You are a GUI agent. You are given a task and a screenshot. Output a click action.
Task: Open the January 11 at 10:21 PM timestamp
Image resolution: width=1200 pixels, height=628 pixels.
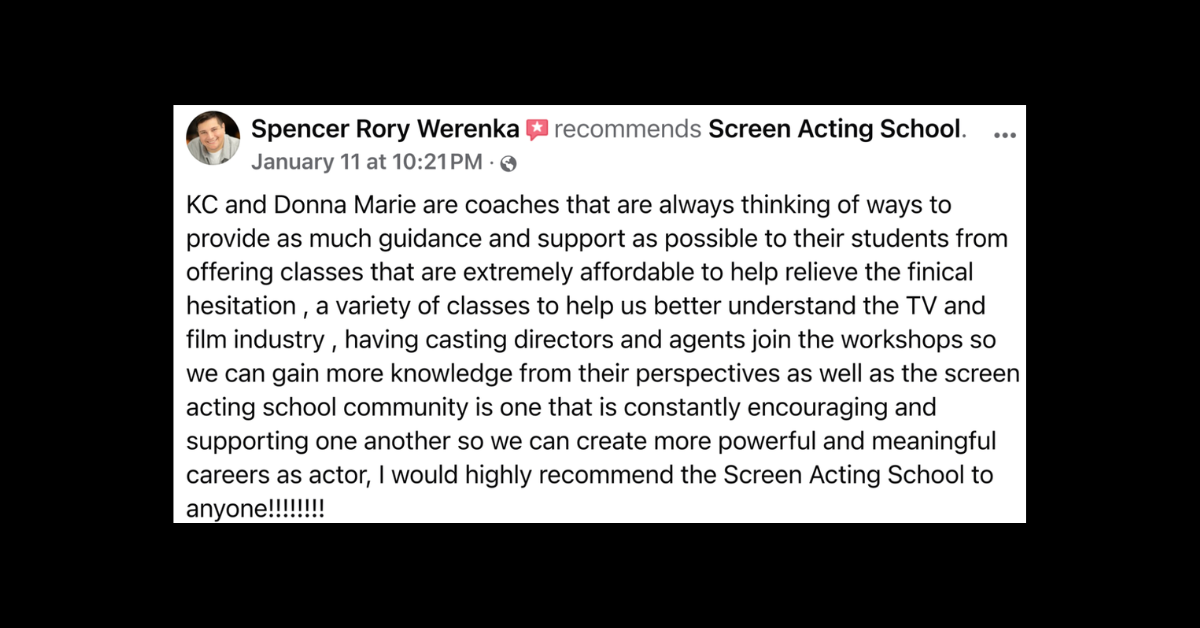(x=366, y=162)
